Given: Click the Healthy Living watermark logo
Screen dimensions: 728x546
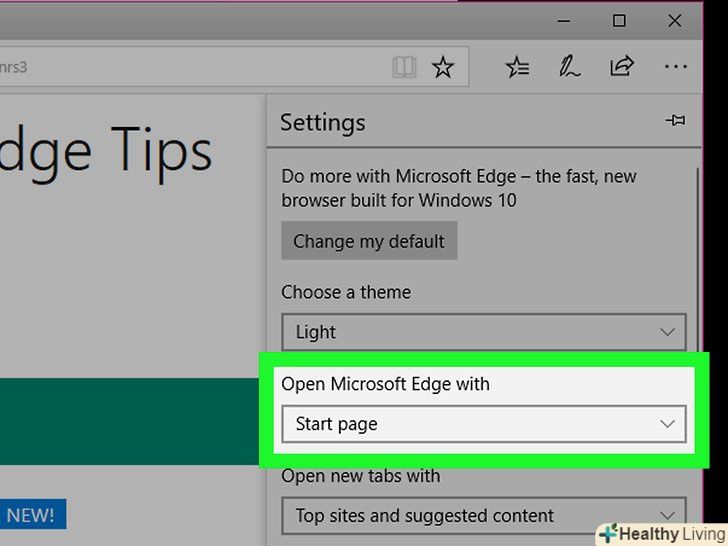Looking at the screenshot, I should [x=659, y=533].
